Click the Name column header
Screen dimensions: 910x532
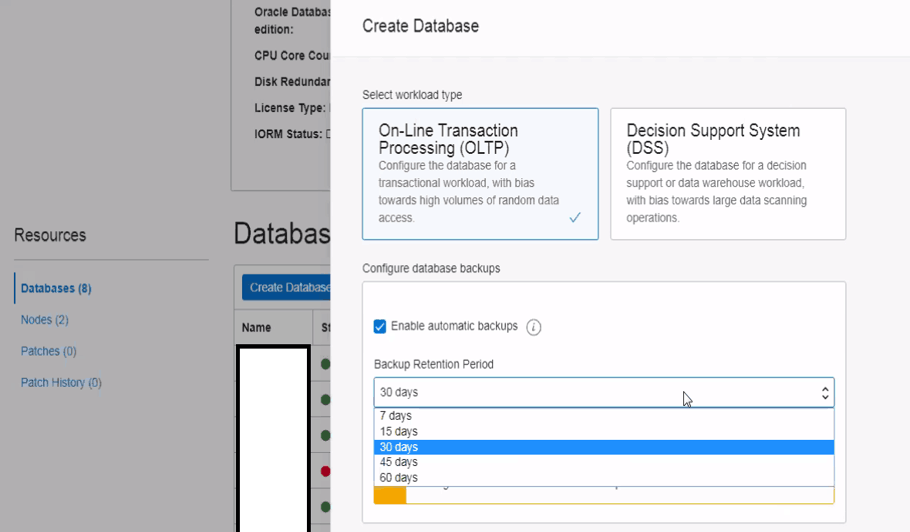256,327
